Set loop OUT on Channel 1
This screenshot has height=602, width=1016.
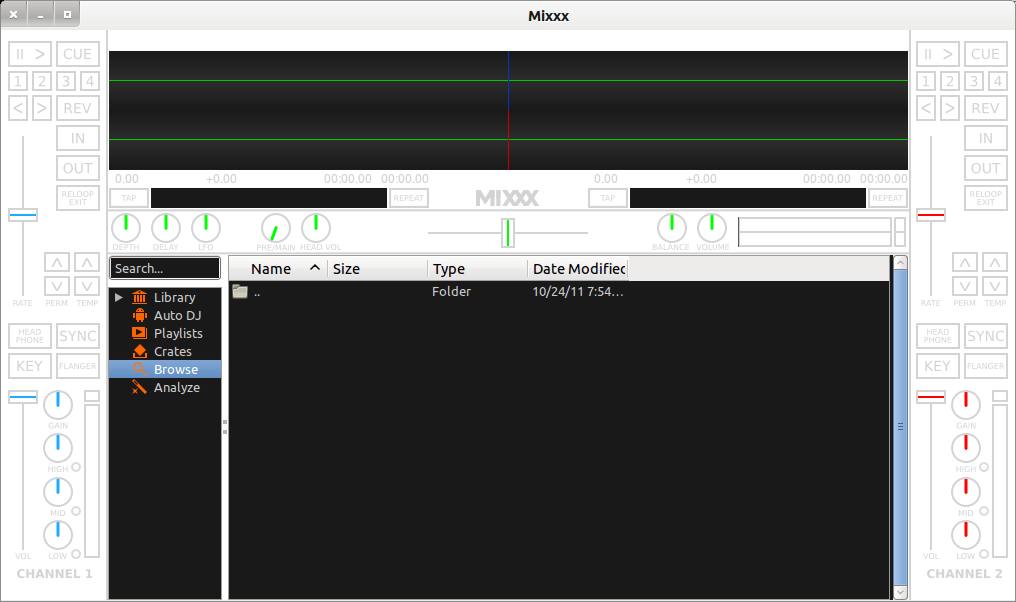(78, 168)
